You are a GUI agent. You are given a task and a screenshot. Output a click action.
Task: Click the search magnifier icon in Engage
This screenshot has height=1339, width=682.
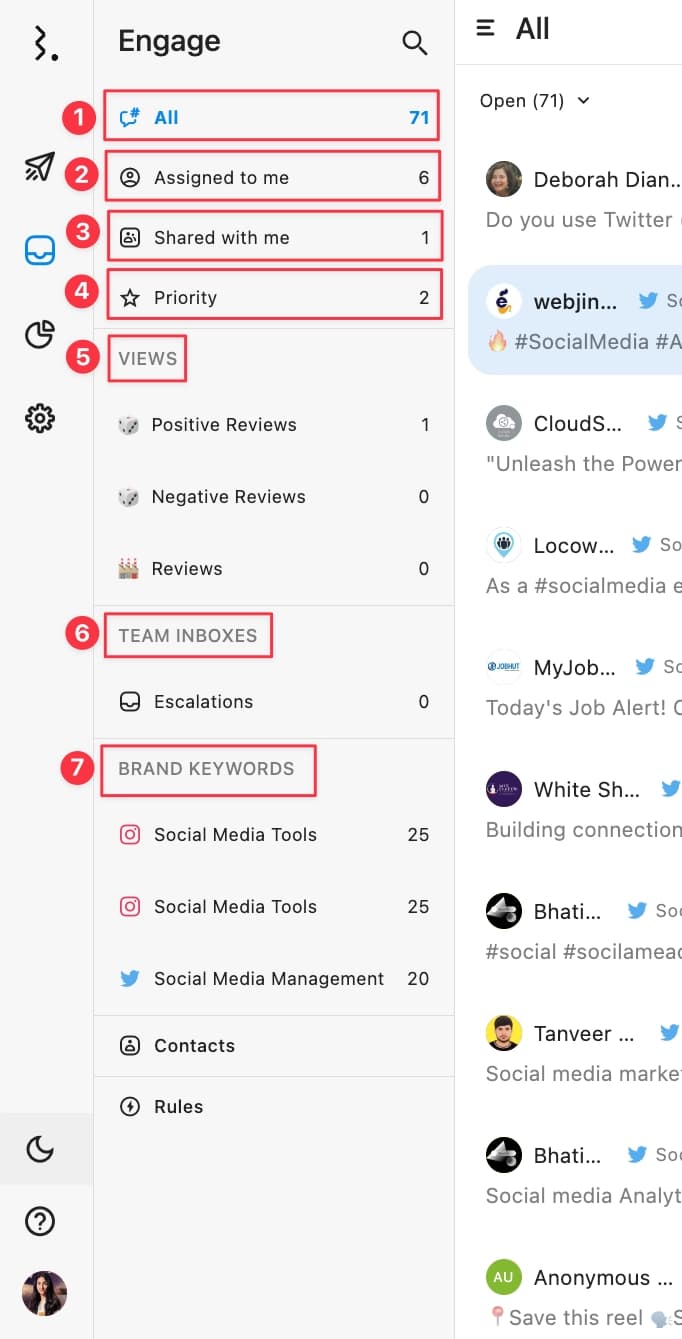click(414, 42)
